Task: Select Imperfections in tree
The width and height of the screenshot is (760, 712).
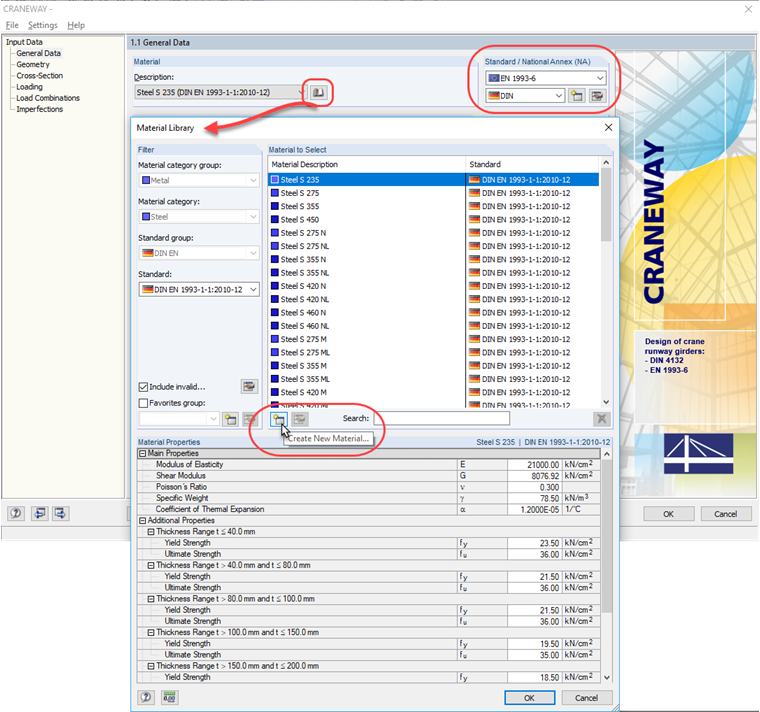Action: (x=40, y=109)
